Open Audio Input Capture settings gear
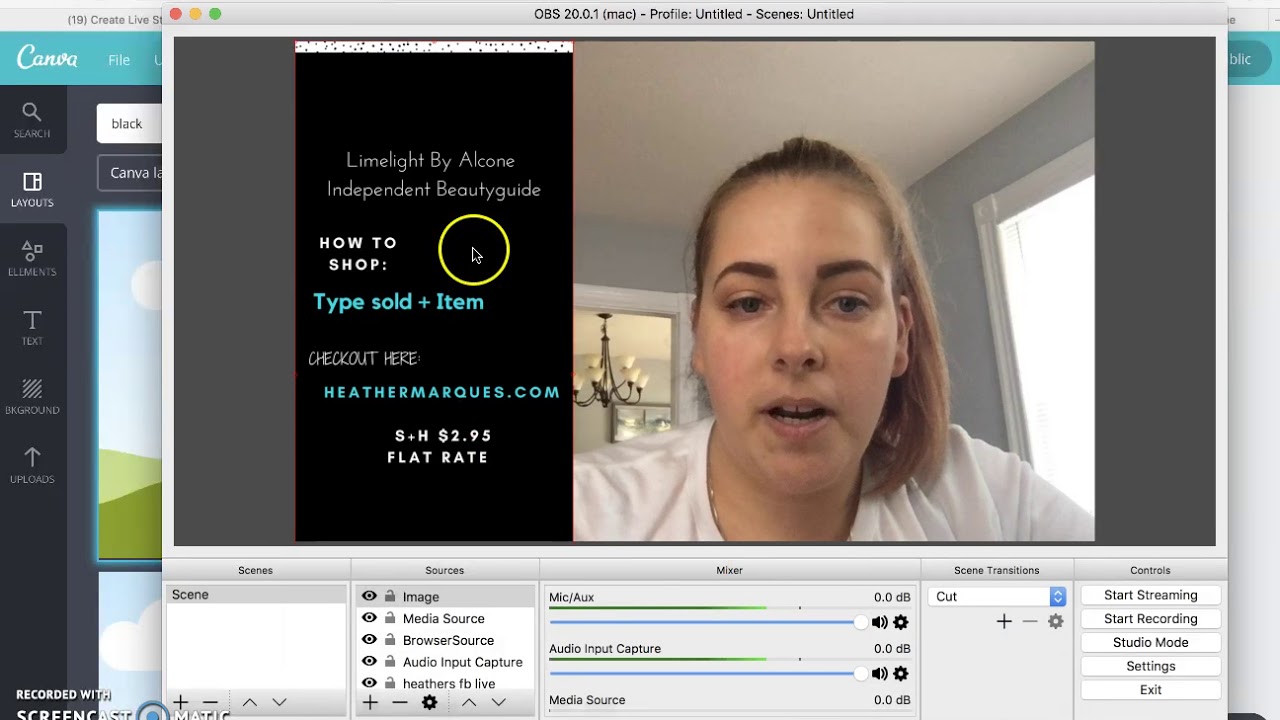 (901, 674)
